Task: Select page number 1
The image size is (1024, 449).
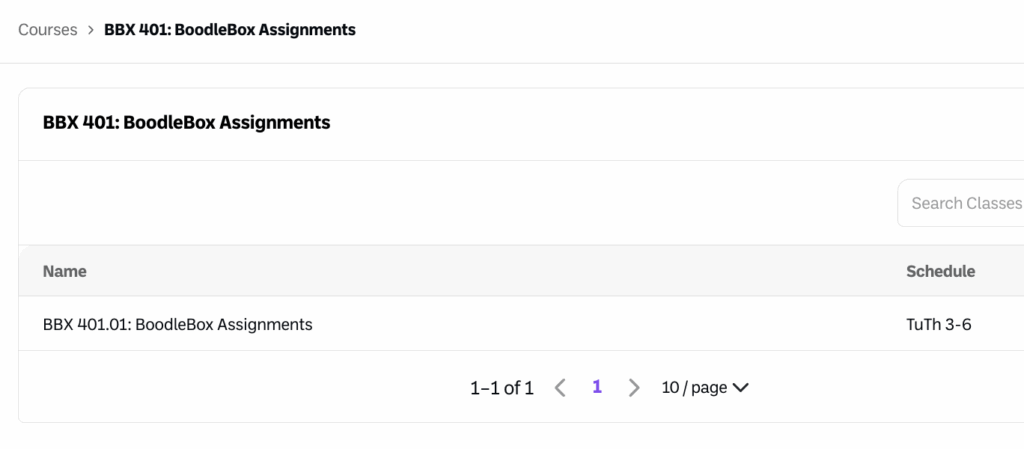Action: (x=597, y=387)
